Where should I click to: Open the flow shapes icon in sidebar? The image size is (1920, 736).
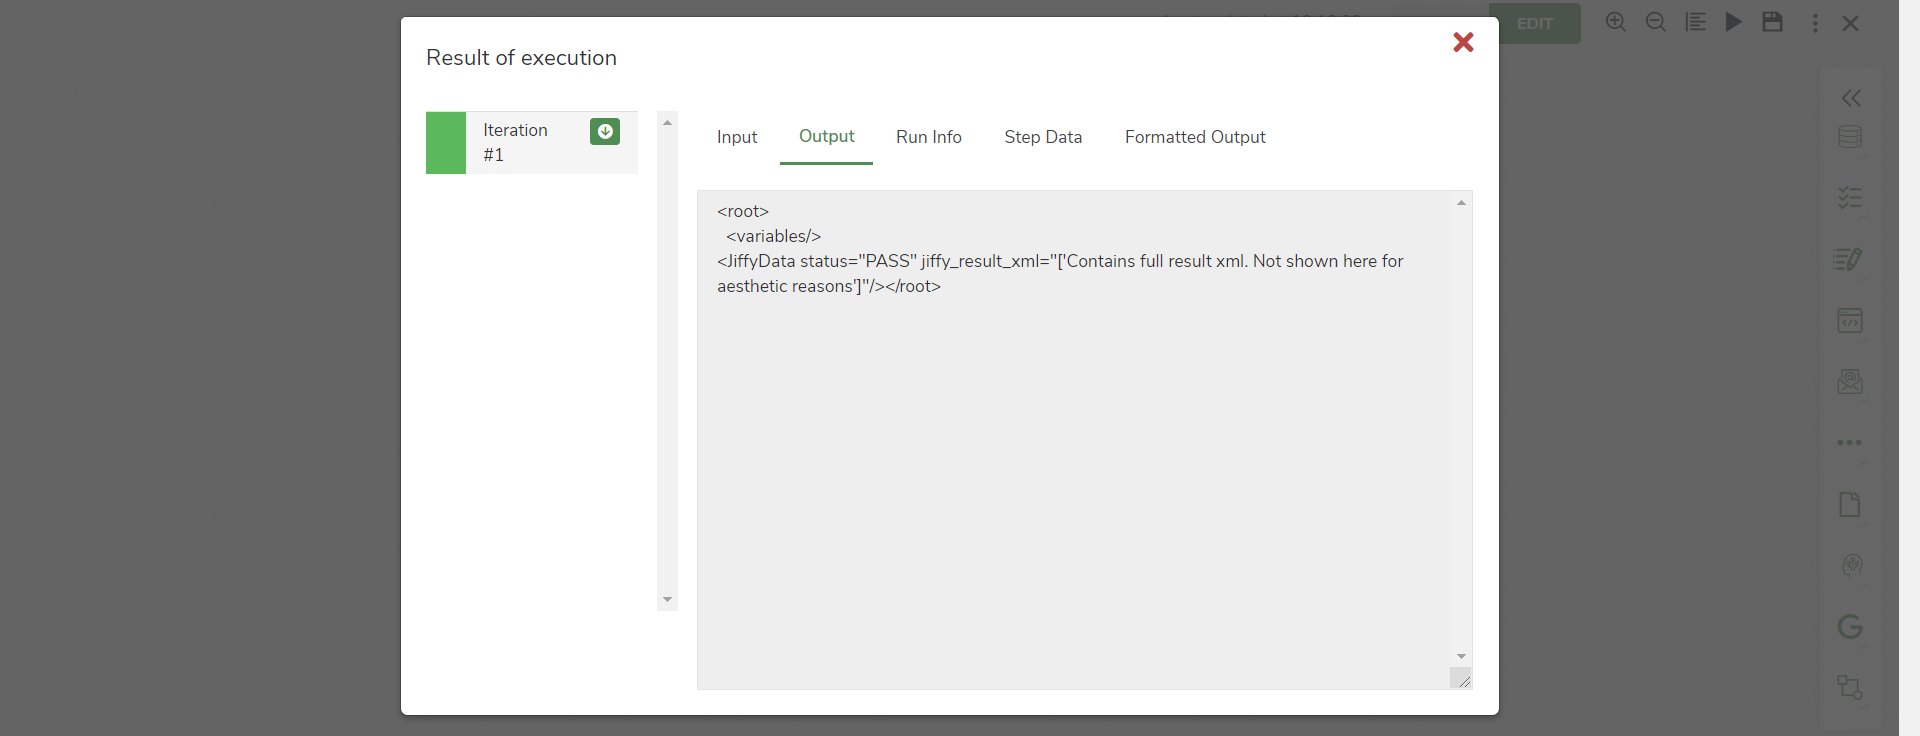click(1850, 687)
